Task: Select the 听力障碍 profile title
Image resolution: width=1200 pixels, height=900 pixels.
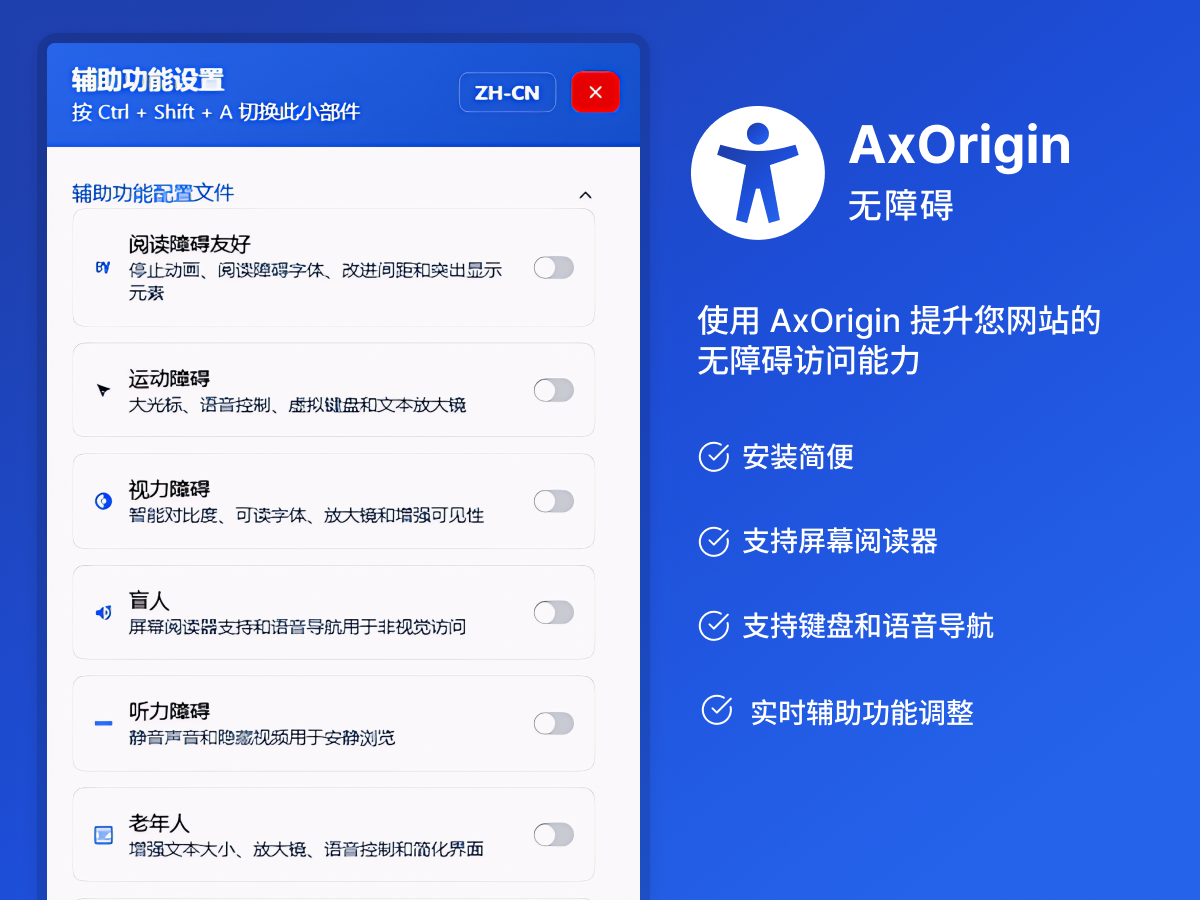Action: (169, 712)
